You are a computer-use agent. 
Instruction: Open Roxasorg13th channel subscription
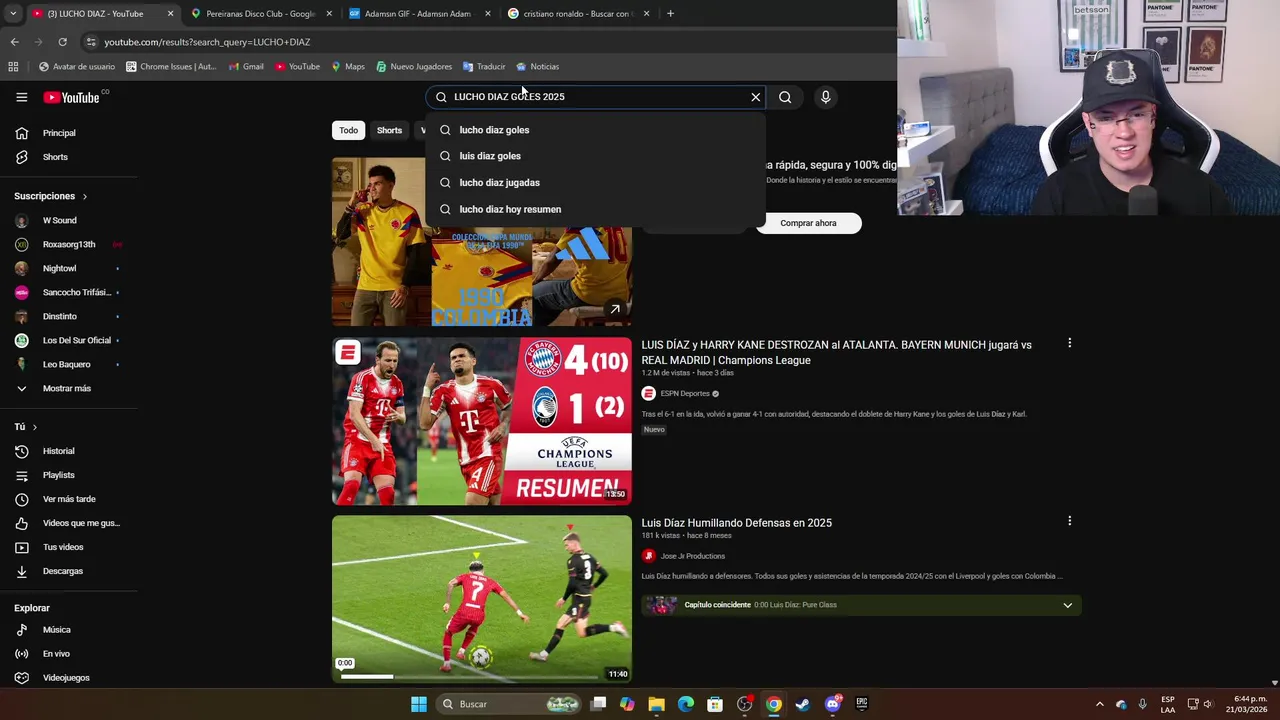[68, 244]
